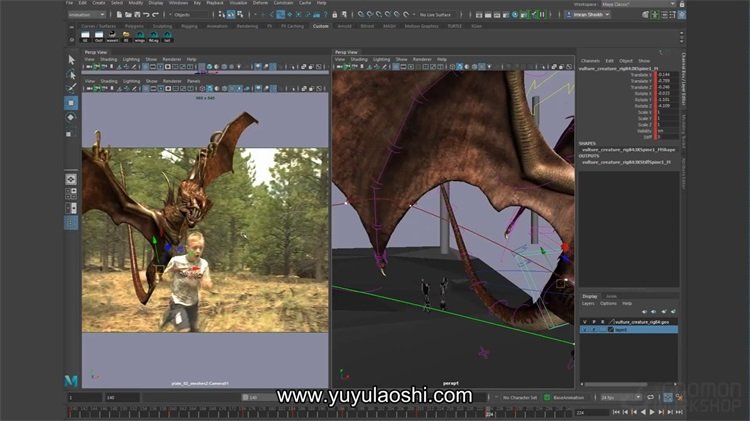
Task: Open the Render Settings clapboard icon
Action: point(506,15)
